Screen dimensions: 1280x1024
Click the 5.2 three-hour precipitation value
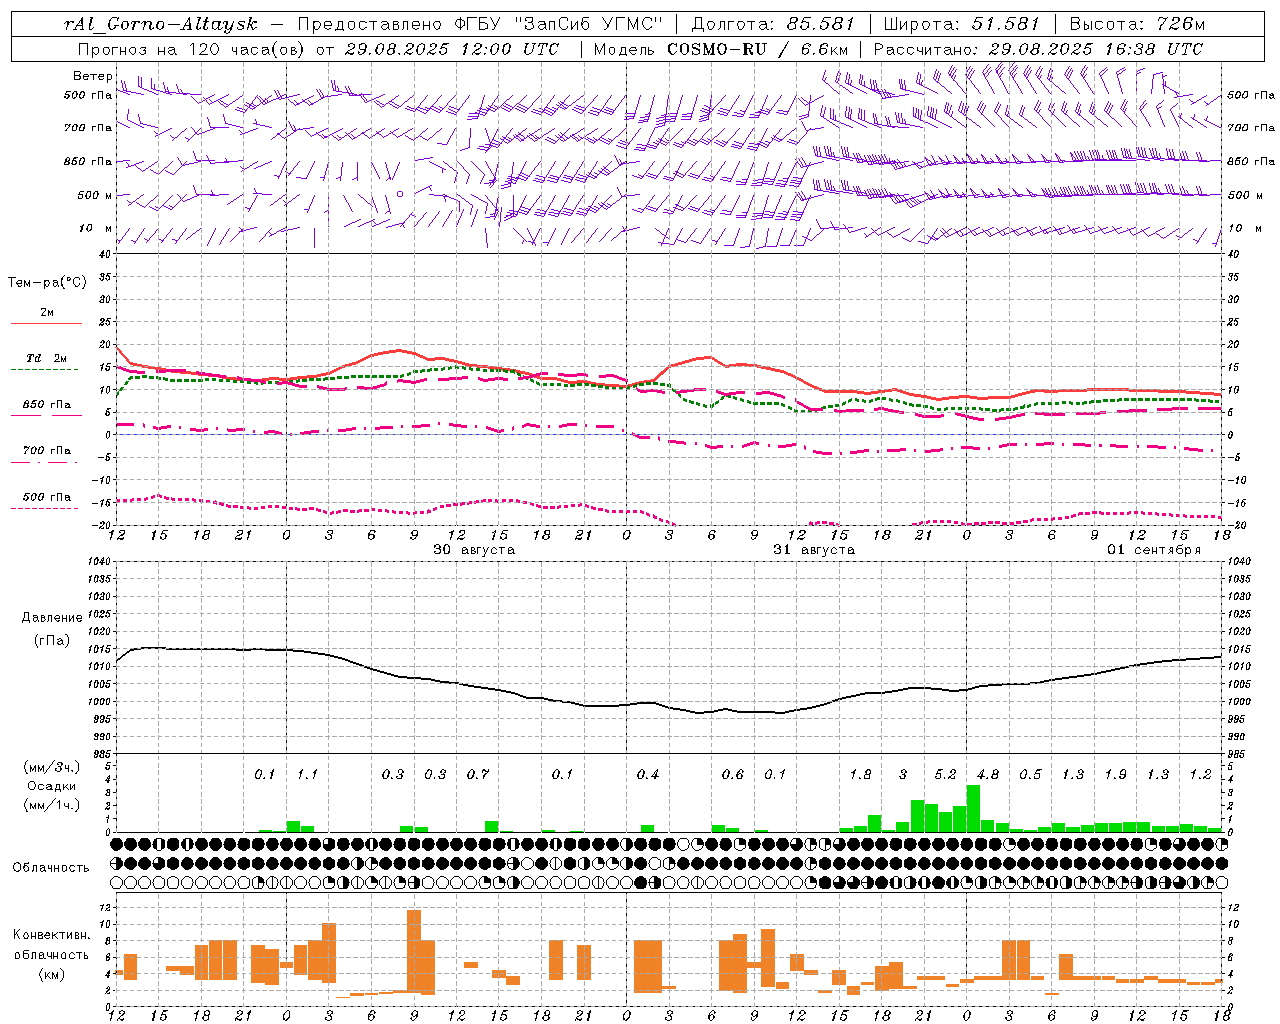[x=945, y=775]
